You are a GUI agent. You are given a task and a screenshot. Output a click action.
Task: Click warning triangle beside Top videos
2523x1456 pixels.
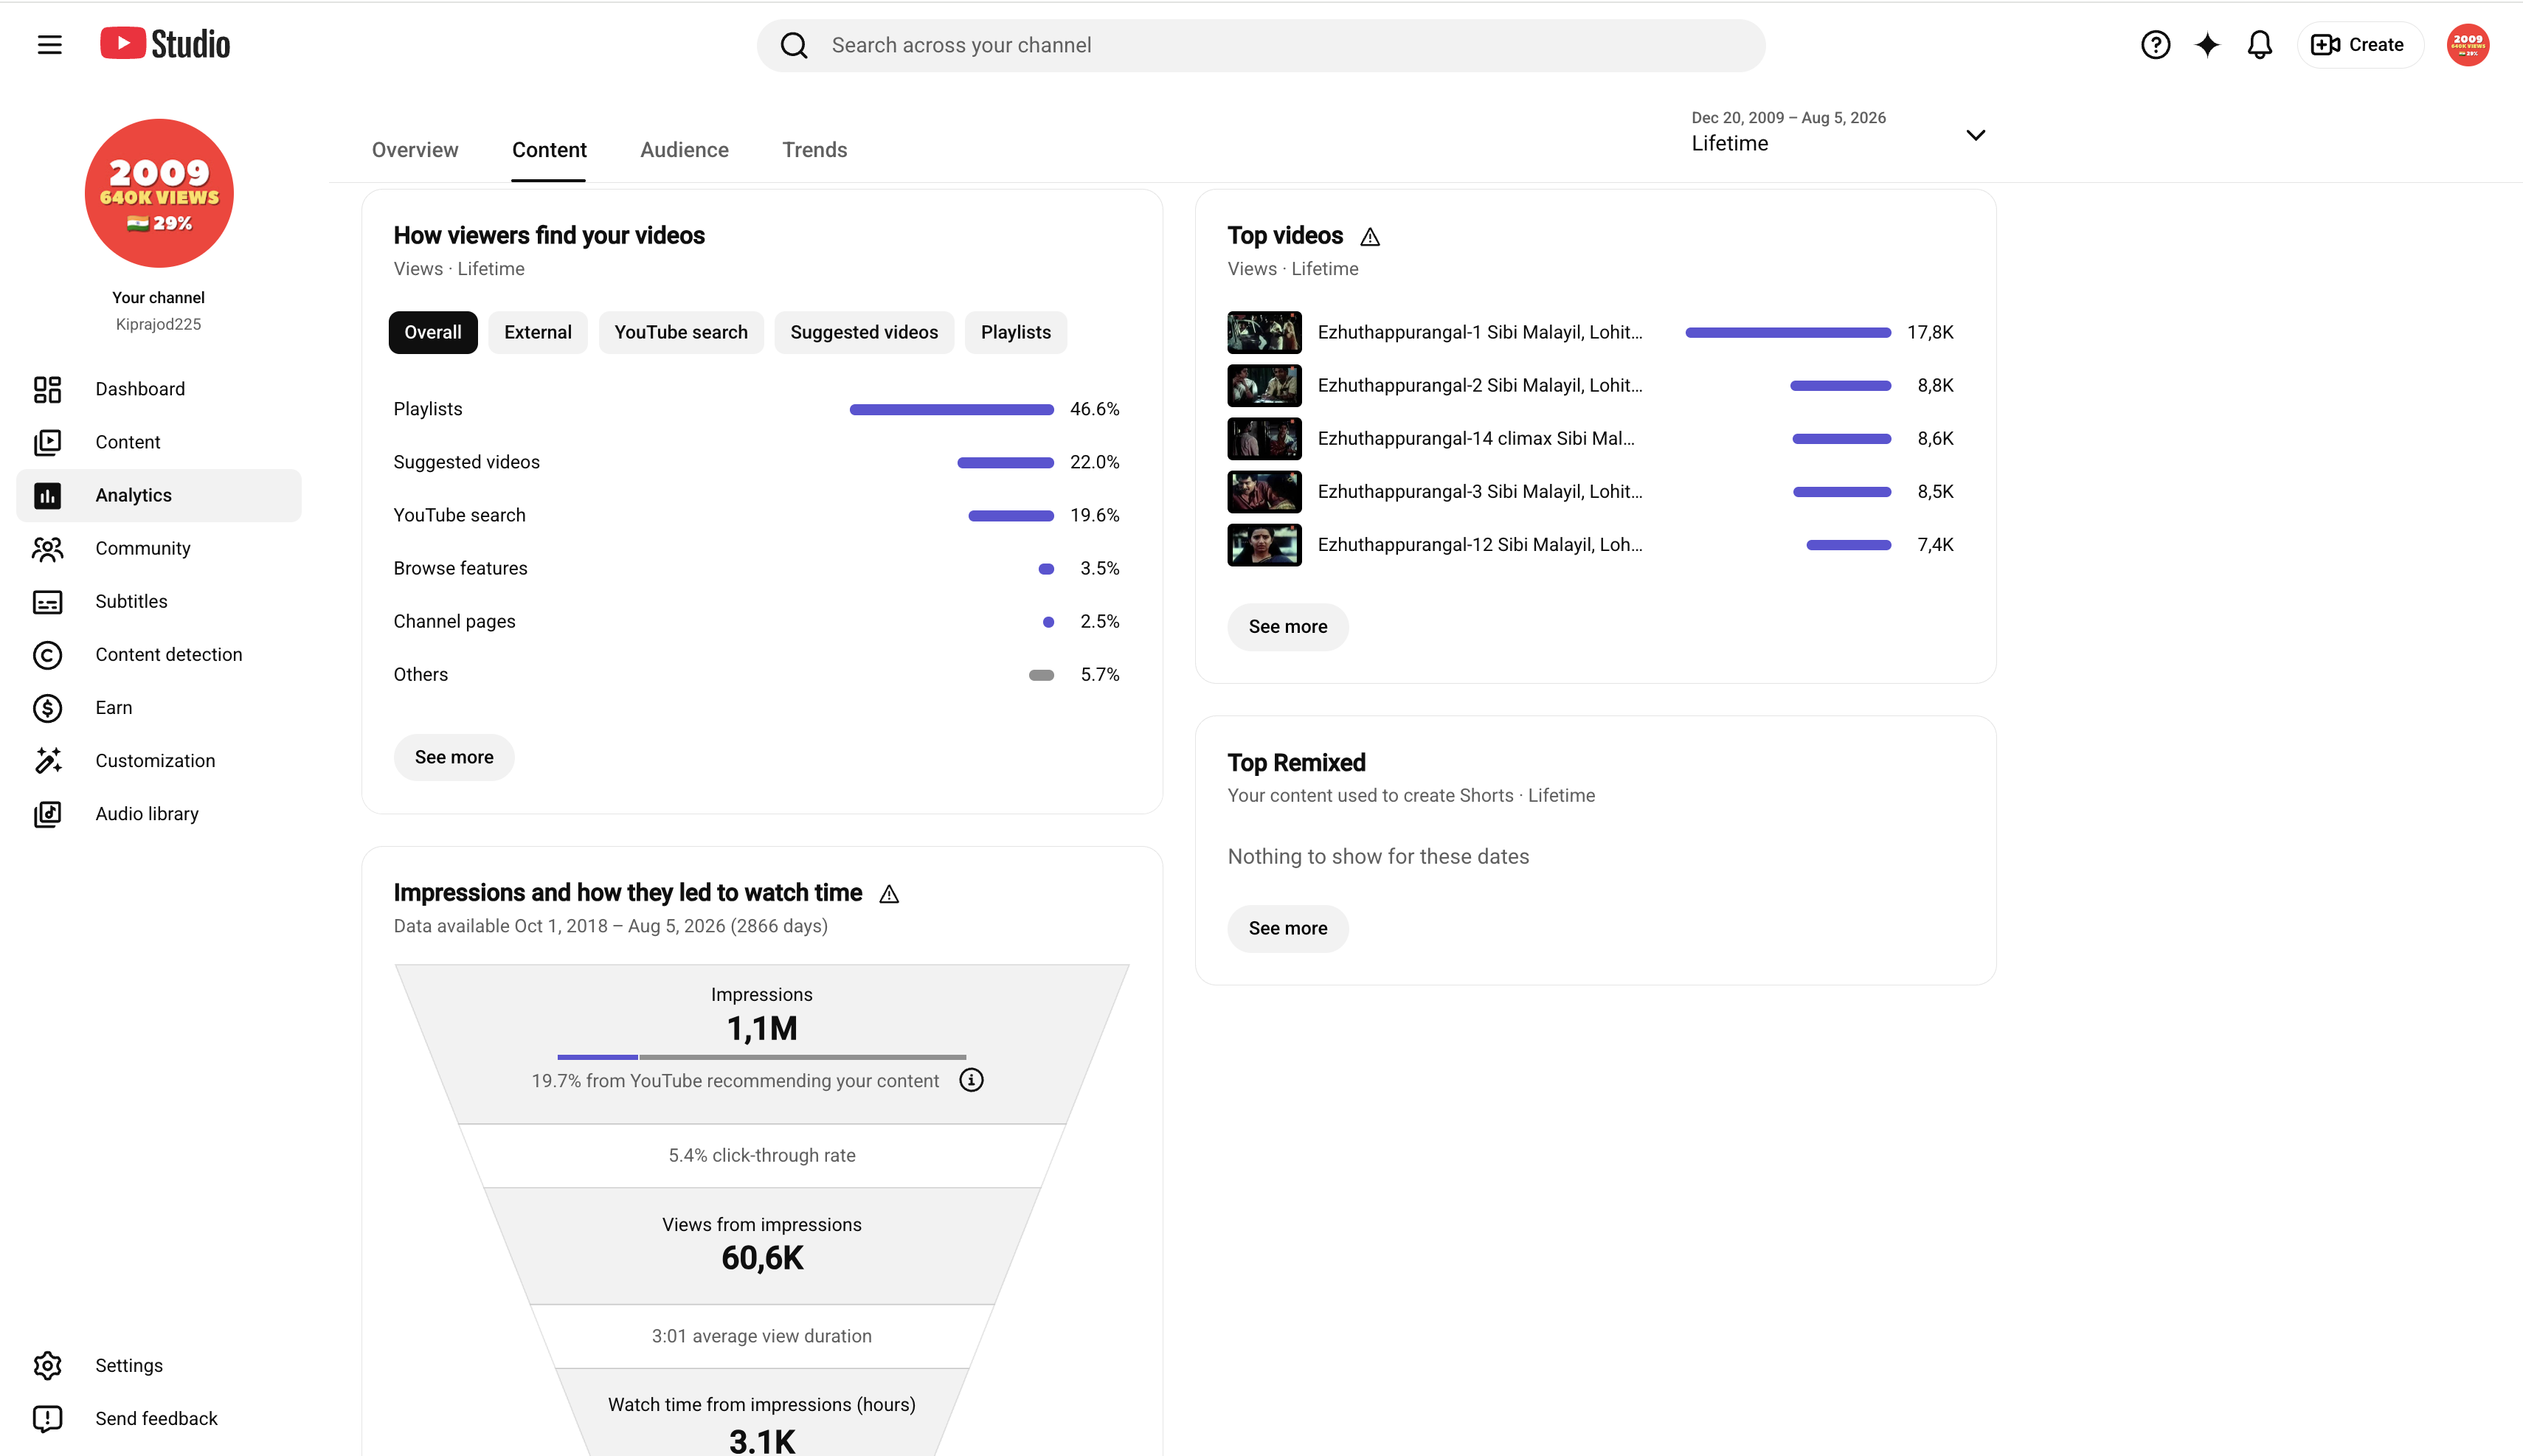click(1370, 237)
